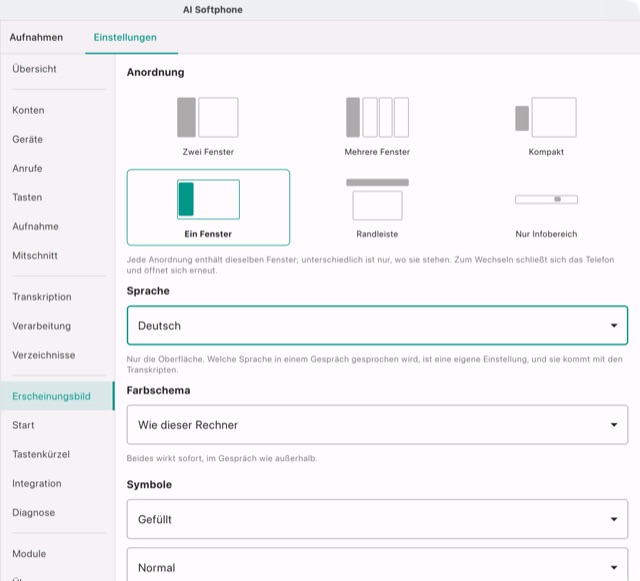Switch to the Aufnahmen tab

(x=36, y=37)
